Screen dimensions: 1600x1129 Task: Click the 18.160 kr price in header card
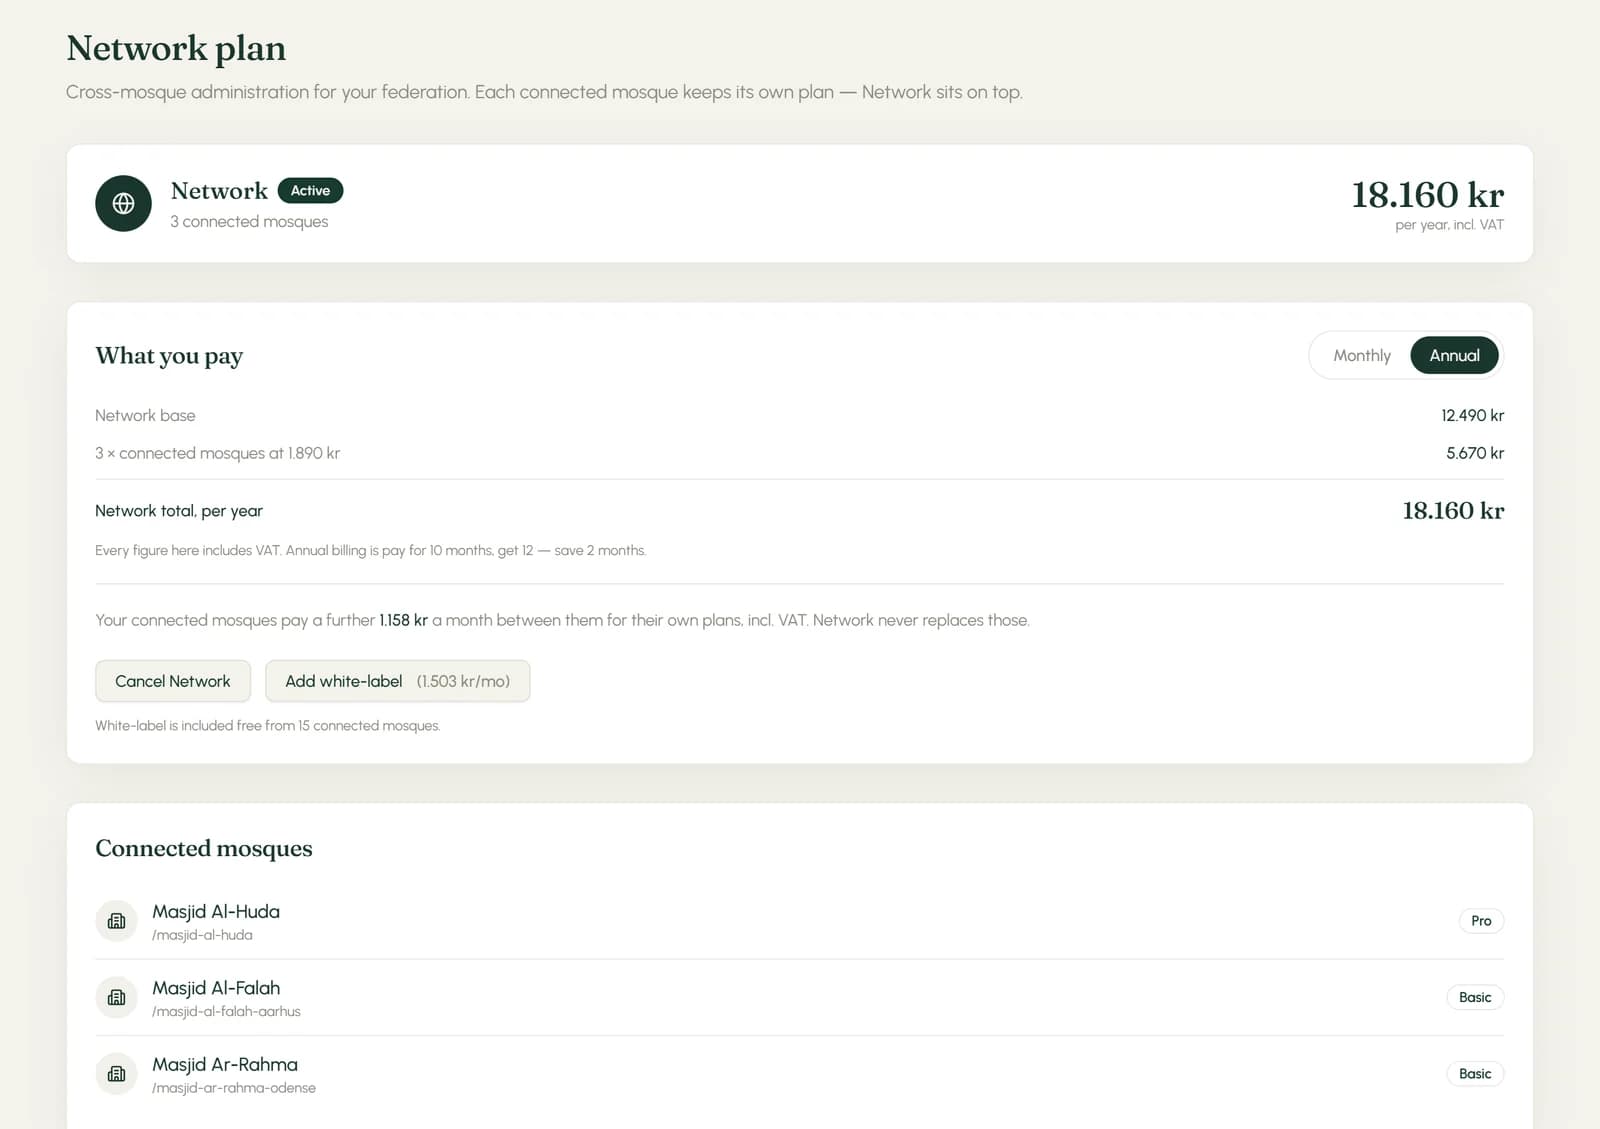(x=1427, y=194)
